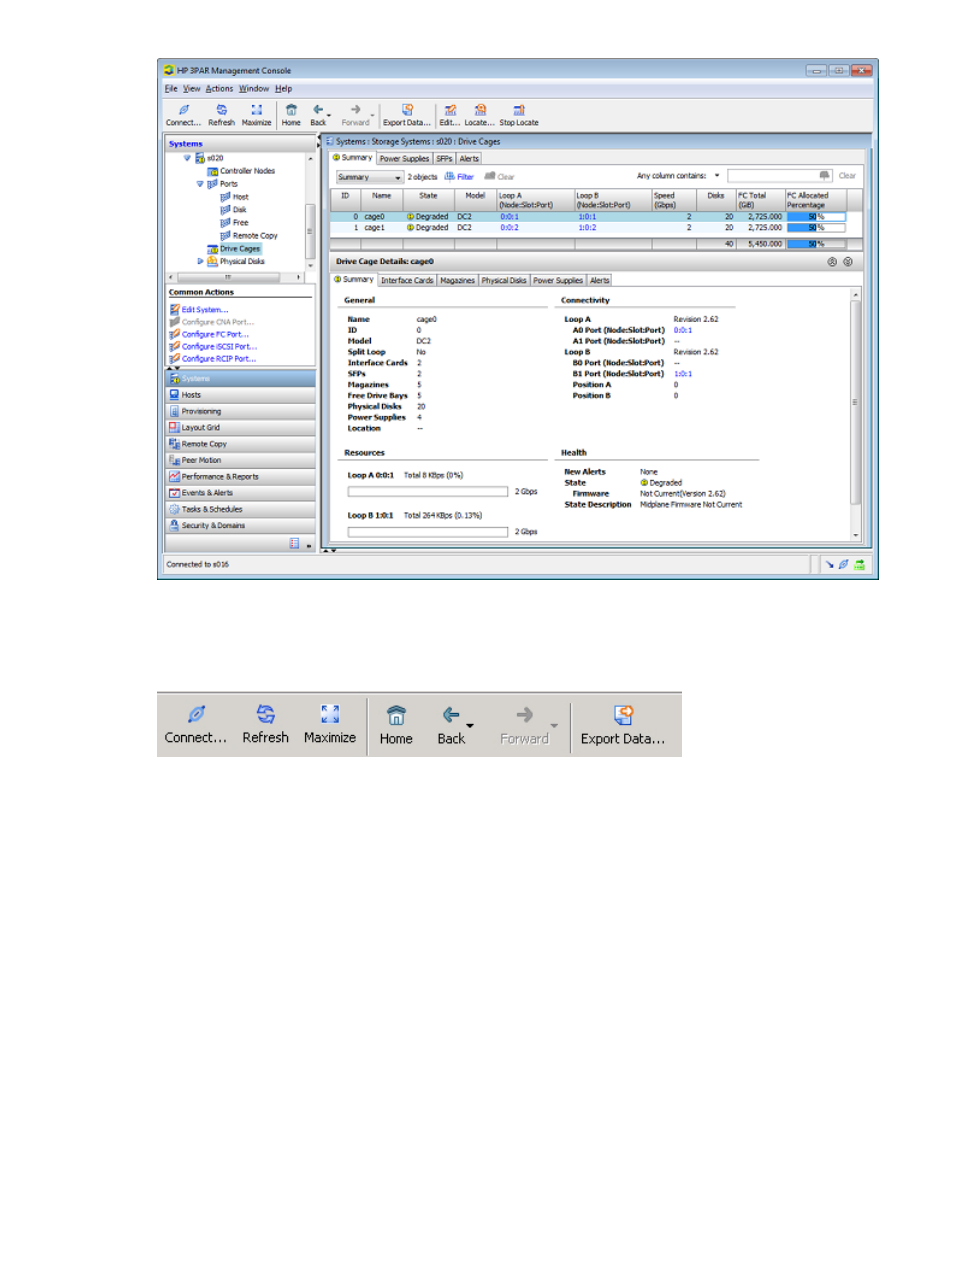Open Performance & Reports manager pane
The height and width of the screenshot is (1270, 954).
(x=240, y=477)
